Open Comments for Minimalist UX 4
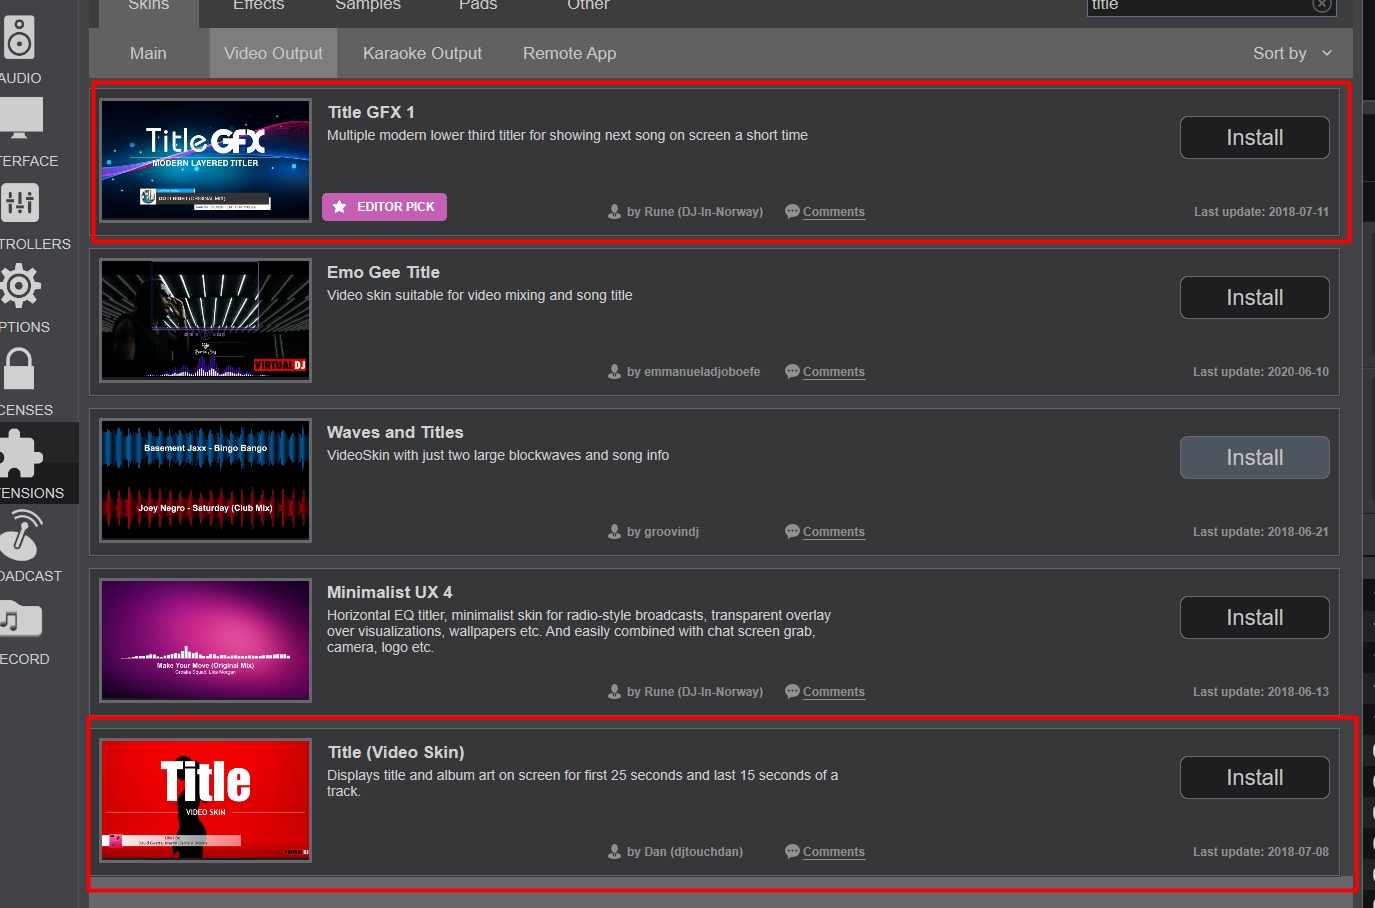This screenshot has width=1375, height=908. tap(833, 692)
